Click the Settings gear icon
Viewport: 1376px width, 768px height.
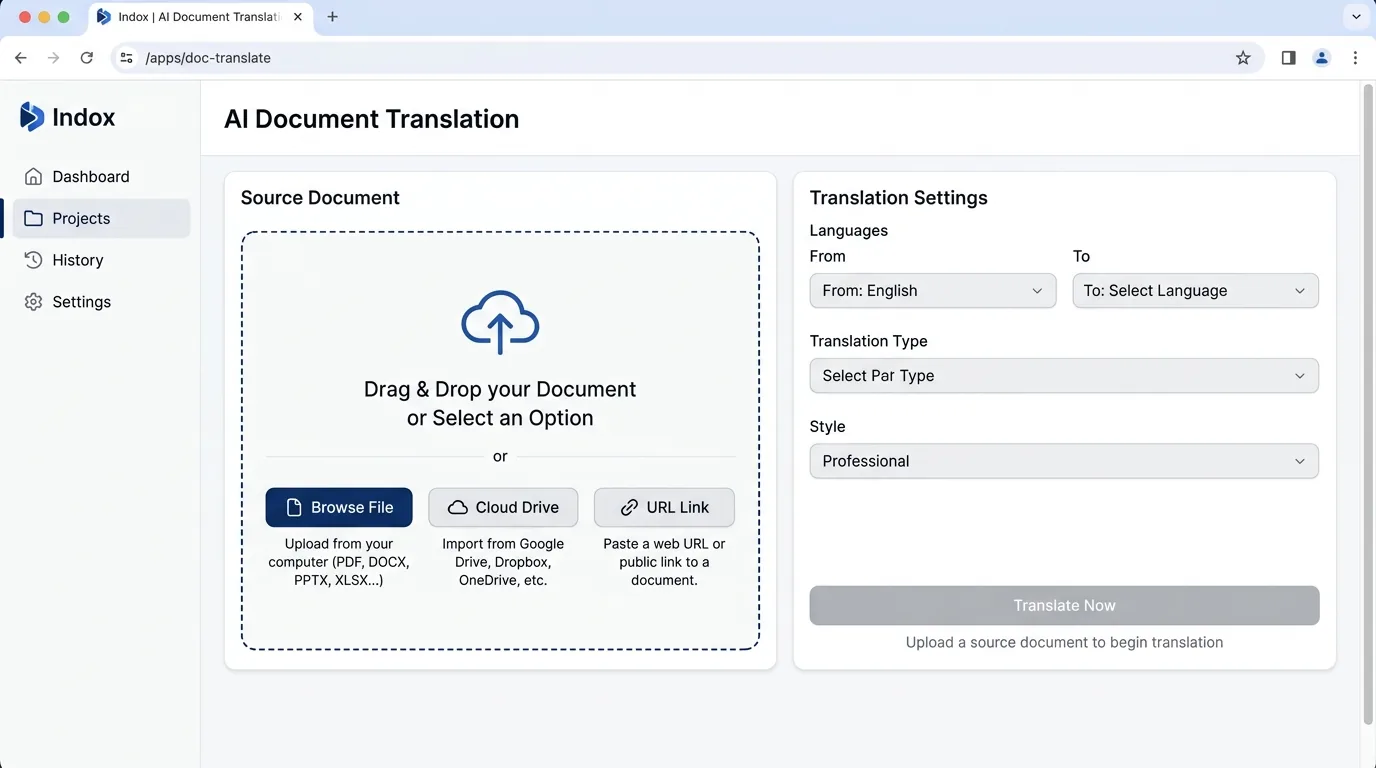click(34, 302)
